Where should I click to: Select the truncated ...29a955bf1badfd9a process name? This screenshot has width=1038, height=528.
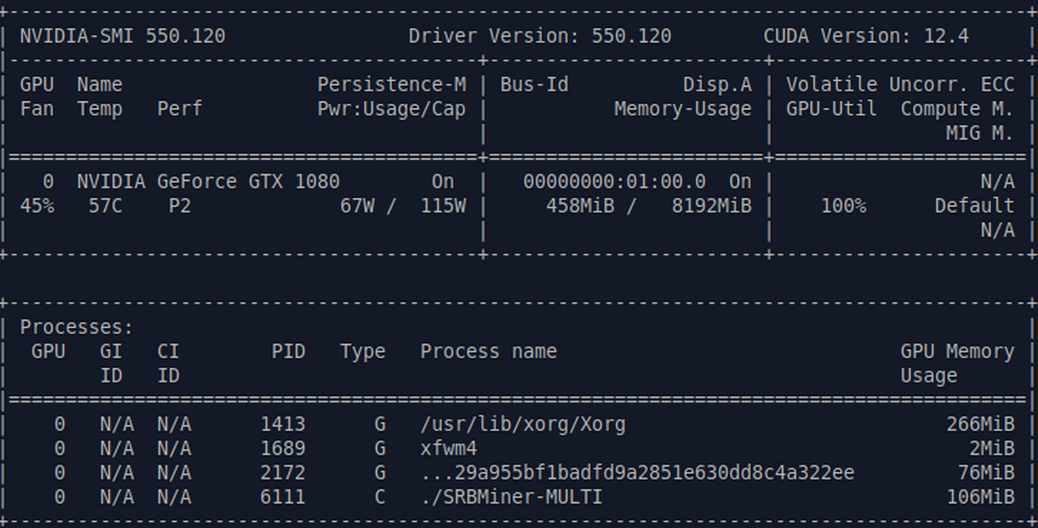coord(637,472)
